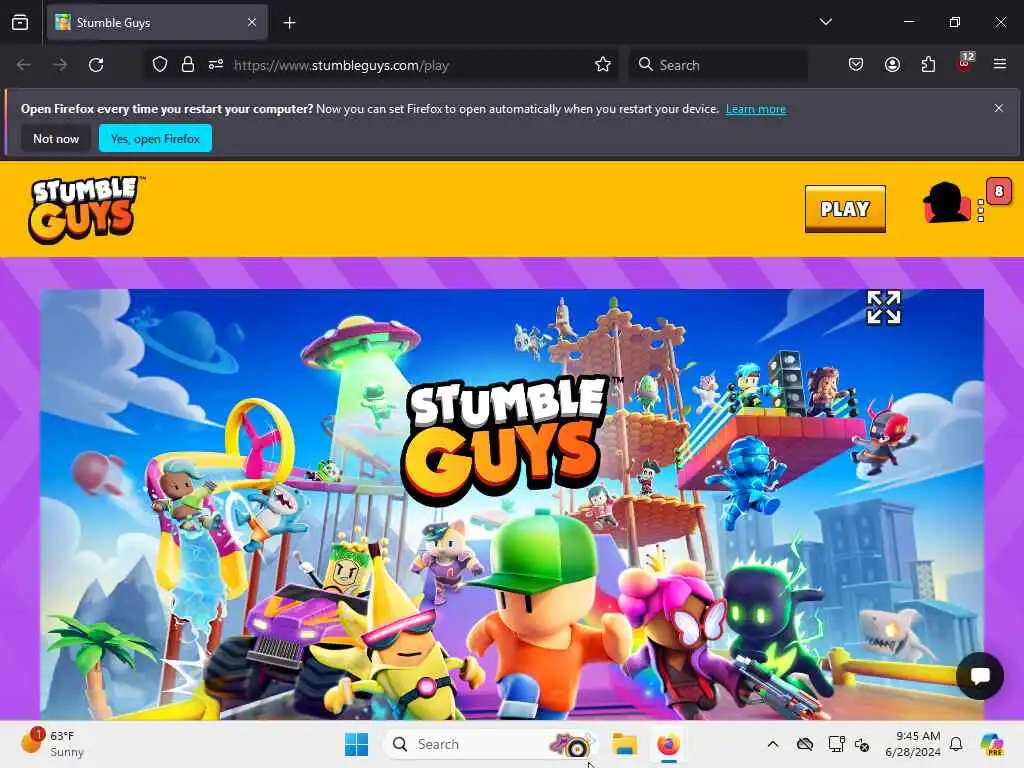The image size is (1024, 768).
Task: Open the chat support bubble
Action: (x=980, y=676)
